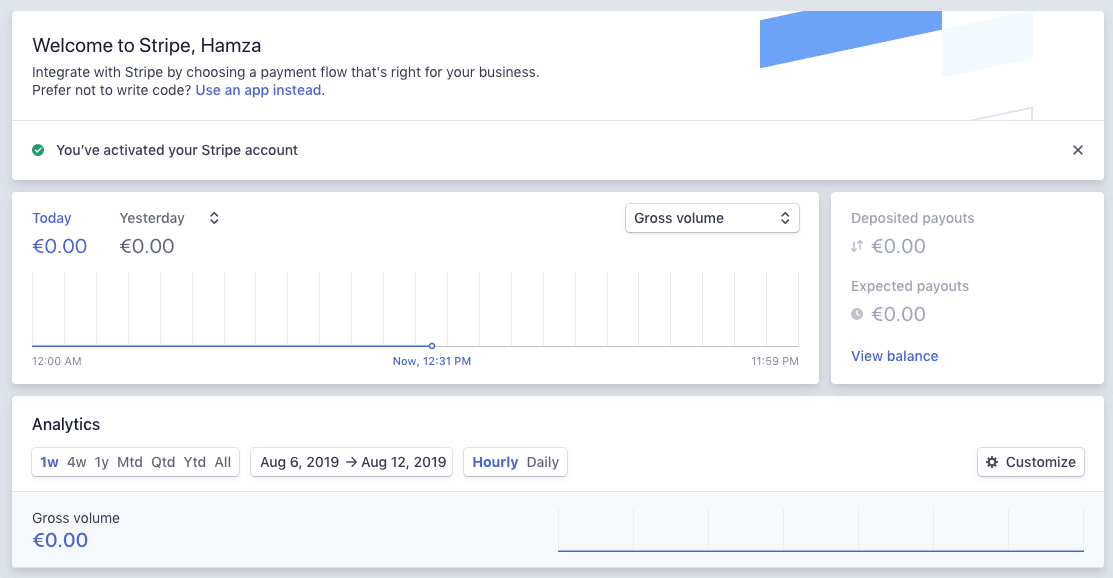Click the 'Welcome to Stripe, Hamza' heading
Screen dimensions: 1113x578
147,45
